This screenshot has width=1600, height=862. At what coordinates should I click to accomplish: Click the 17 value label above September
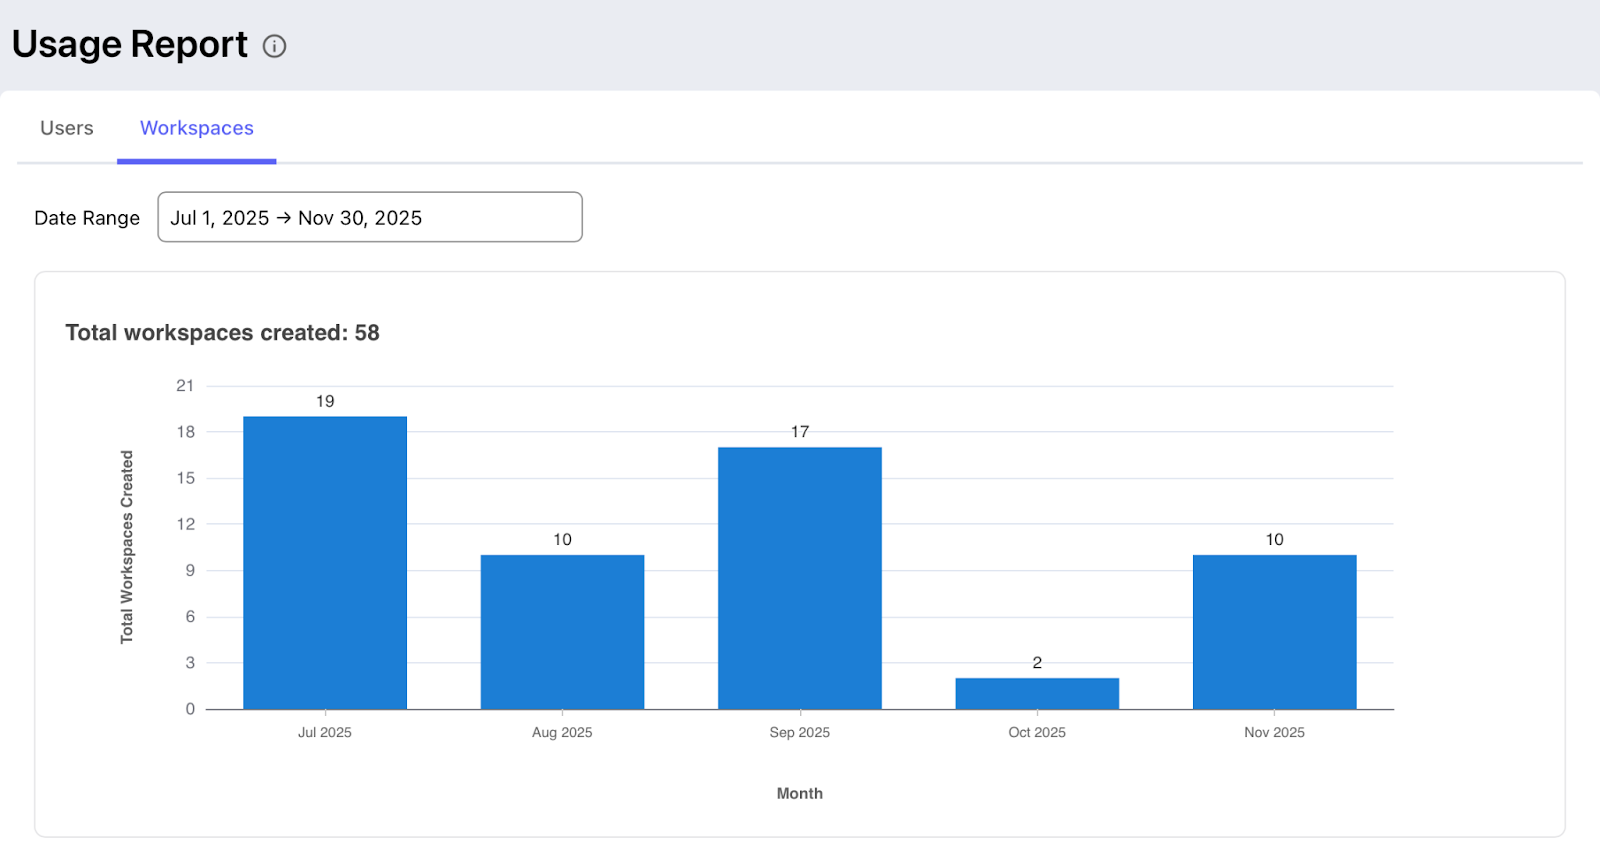coord(800,432)
